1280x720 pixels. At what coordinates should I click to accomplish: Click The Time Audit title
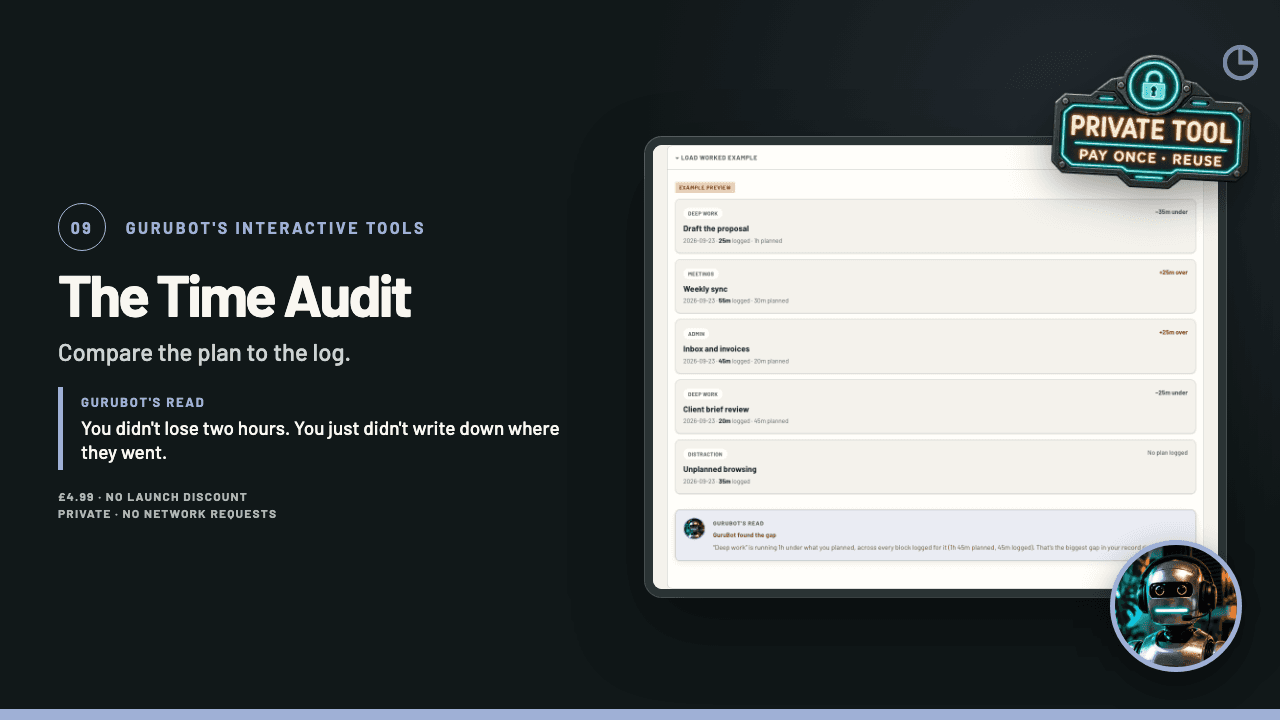click(x=235, y=296)
